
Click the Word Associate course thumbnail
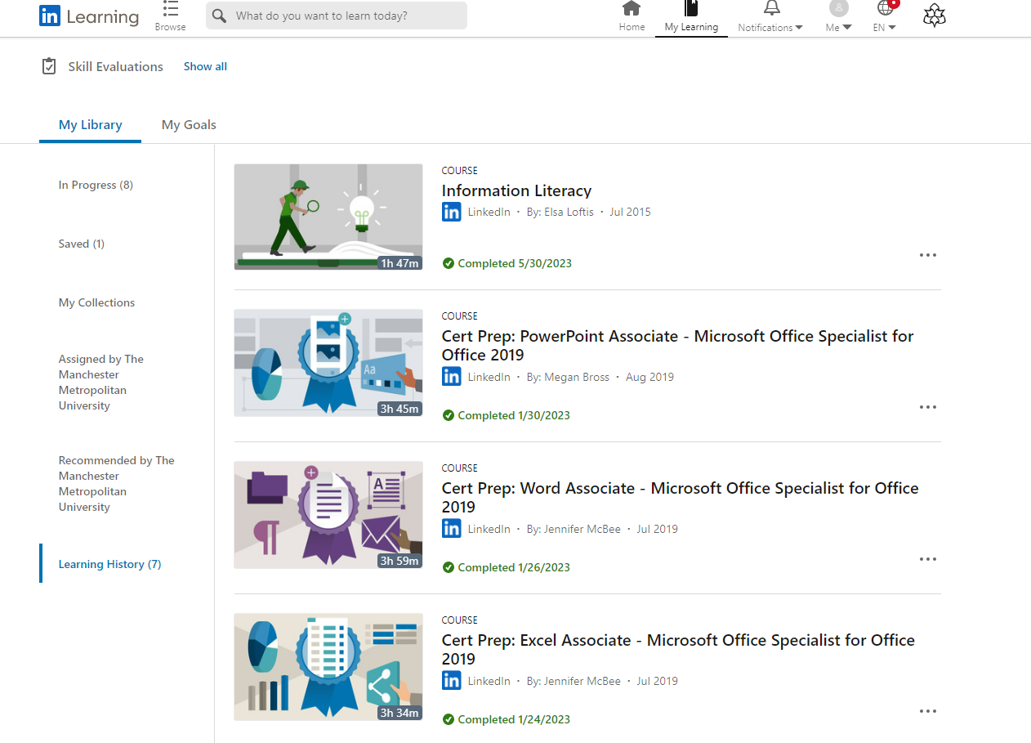point(328,515)
